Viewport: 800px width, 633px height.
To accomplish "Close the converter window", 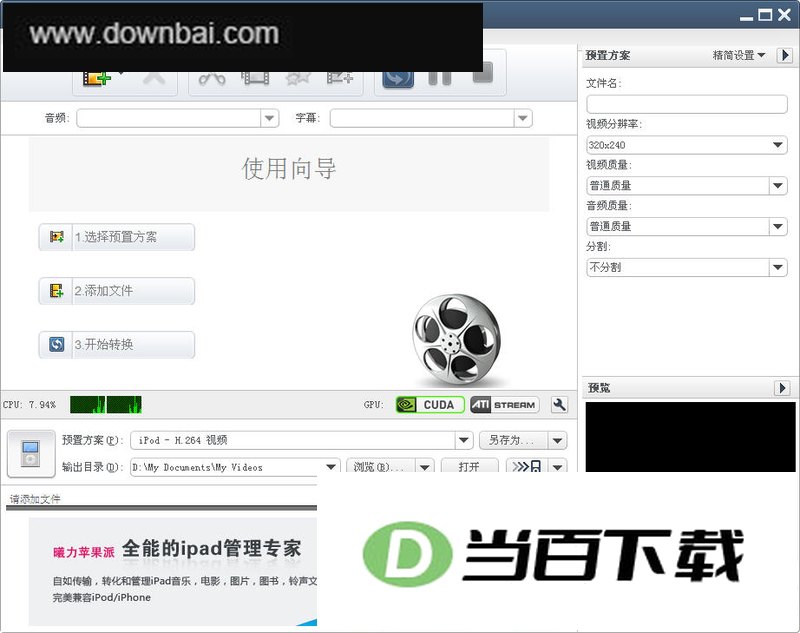I will coord(785,15).
